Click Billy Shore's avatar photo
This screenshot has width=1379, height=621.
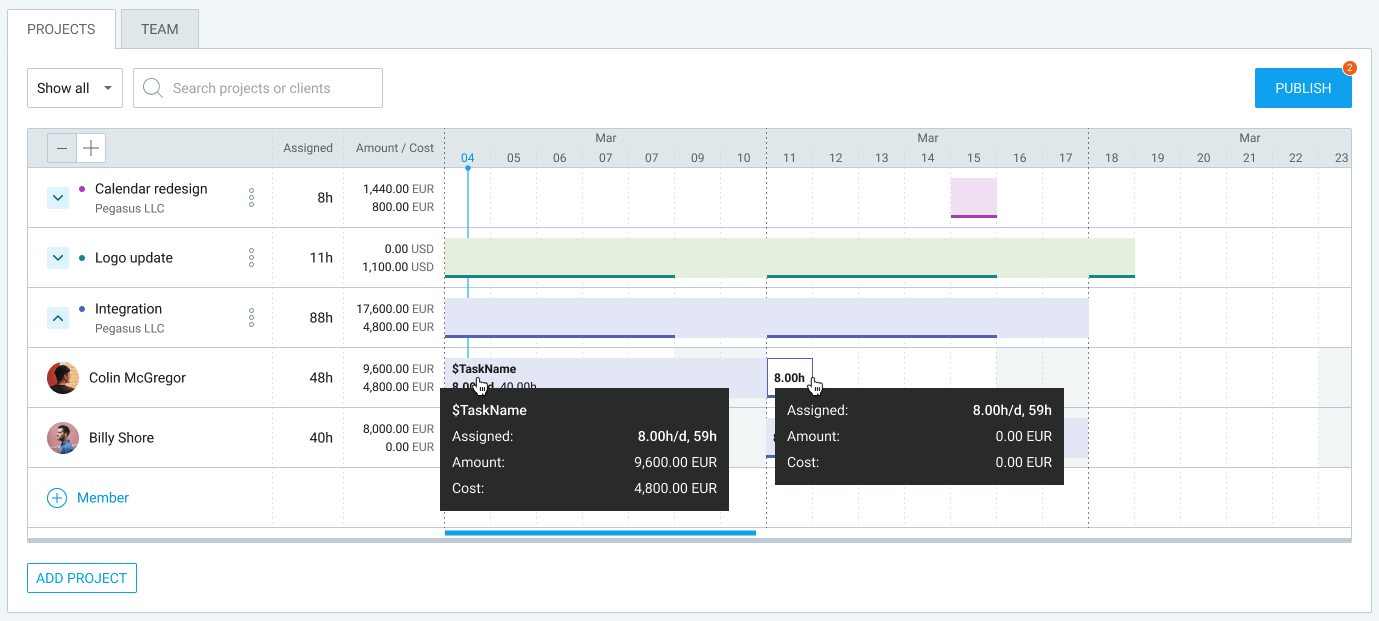(62, 437)
